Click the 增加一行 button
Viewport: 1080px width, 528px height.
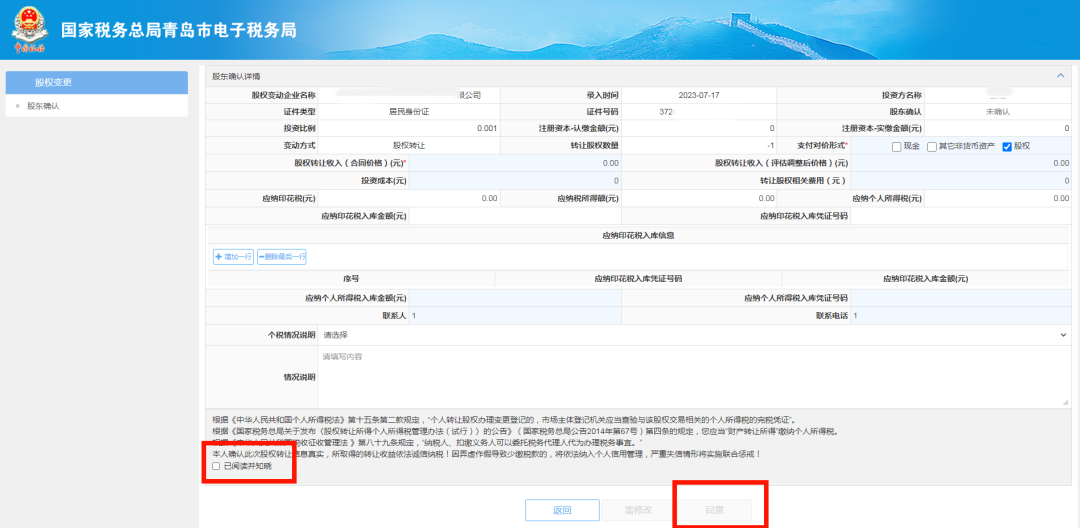(233, 257)
